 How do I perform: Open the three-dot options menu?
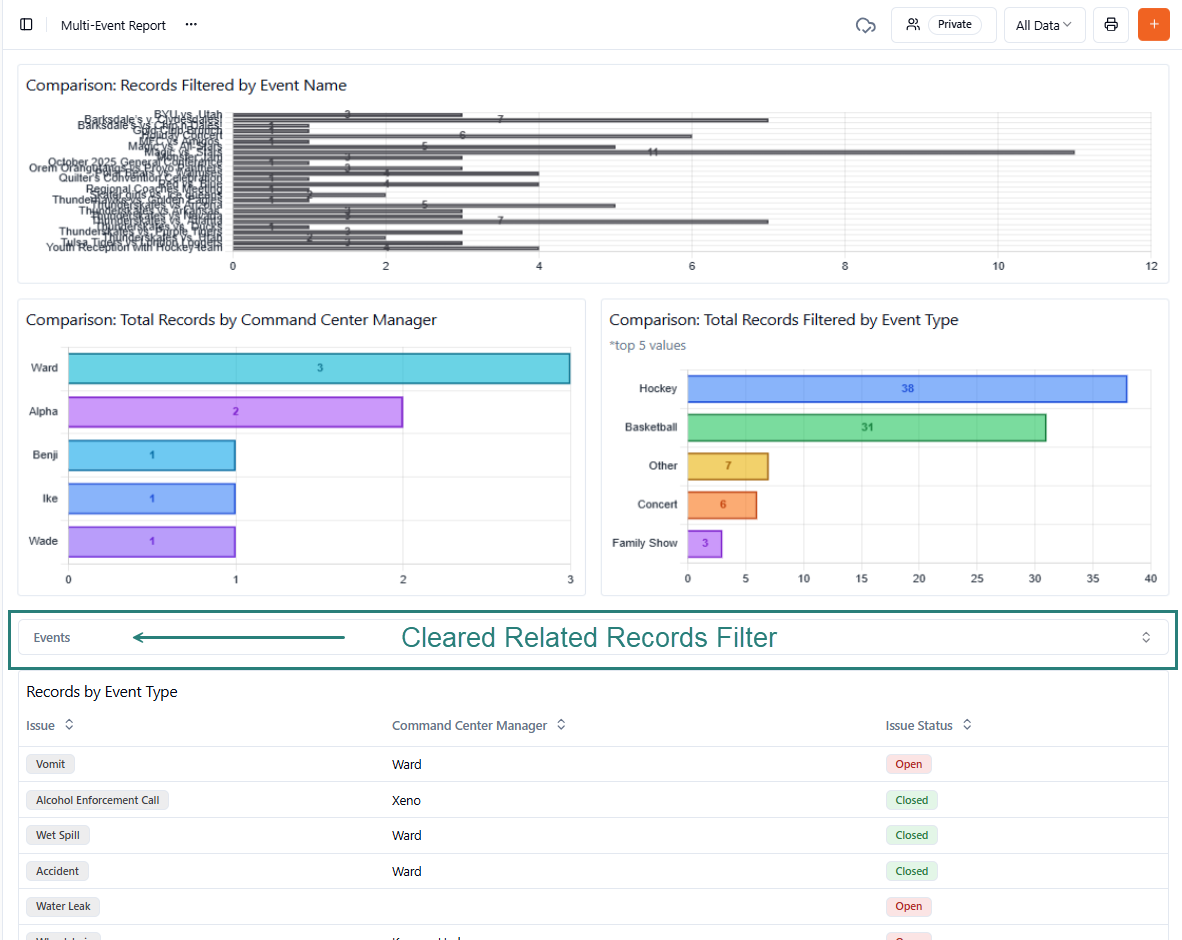[x=191, y=25]
